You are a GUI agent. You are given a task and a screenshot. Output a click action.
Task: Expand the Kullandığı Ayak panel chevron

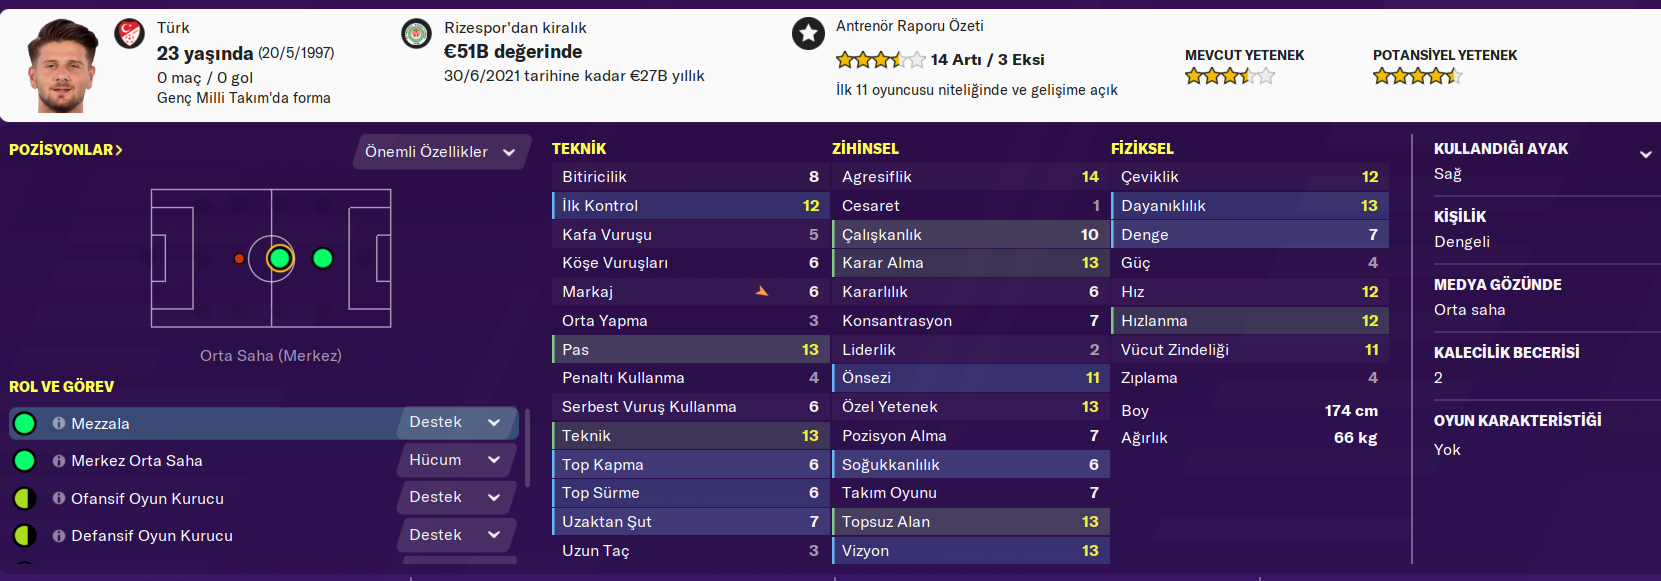(1645, 154)
